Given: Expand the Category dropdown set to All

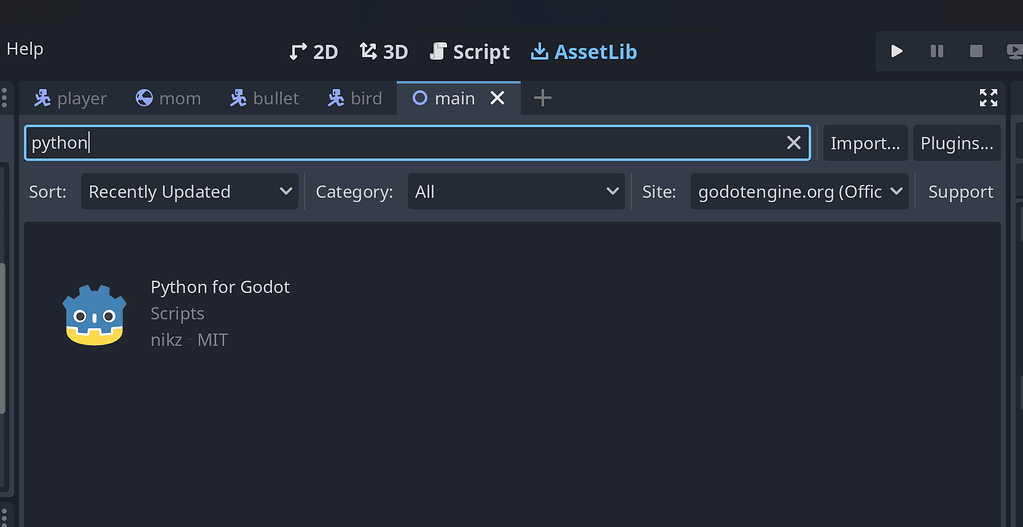Looking at the screenshot, I should pyautogui.click(x=517, y=192).
